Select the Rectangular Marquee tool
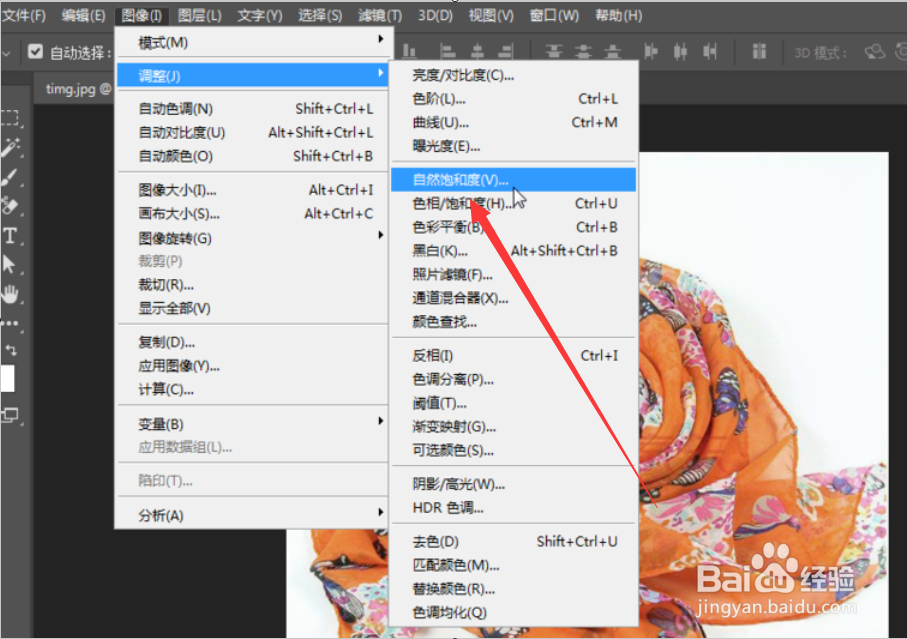The image size is (907, 639). coord(10,117)
